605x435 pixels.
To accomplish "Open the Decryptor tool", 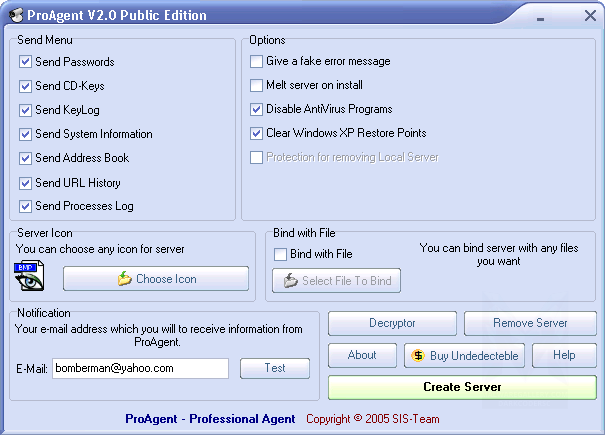I will pyautogui.click(x=392, y=324).
